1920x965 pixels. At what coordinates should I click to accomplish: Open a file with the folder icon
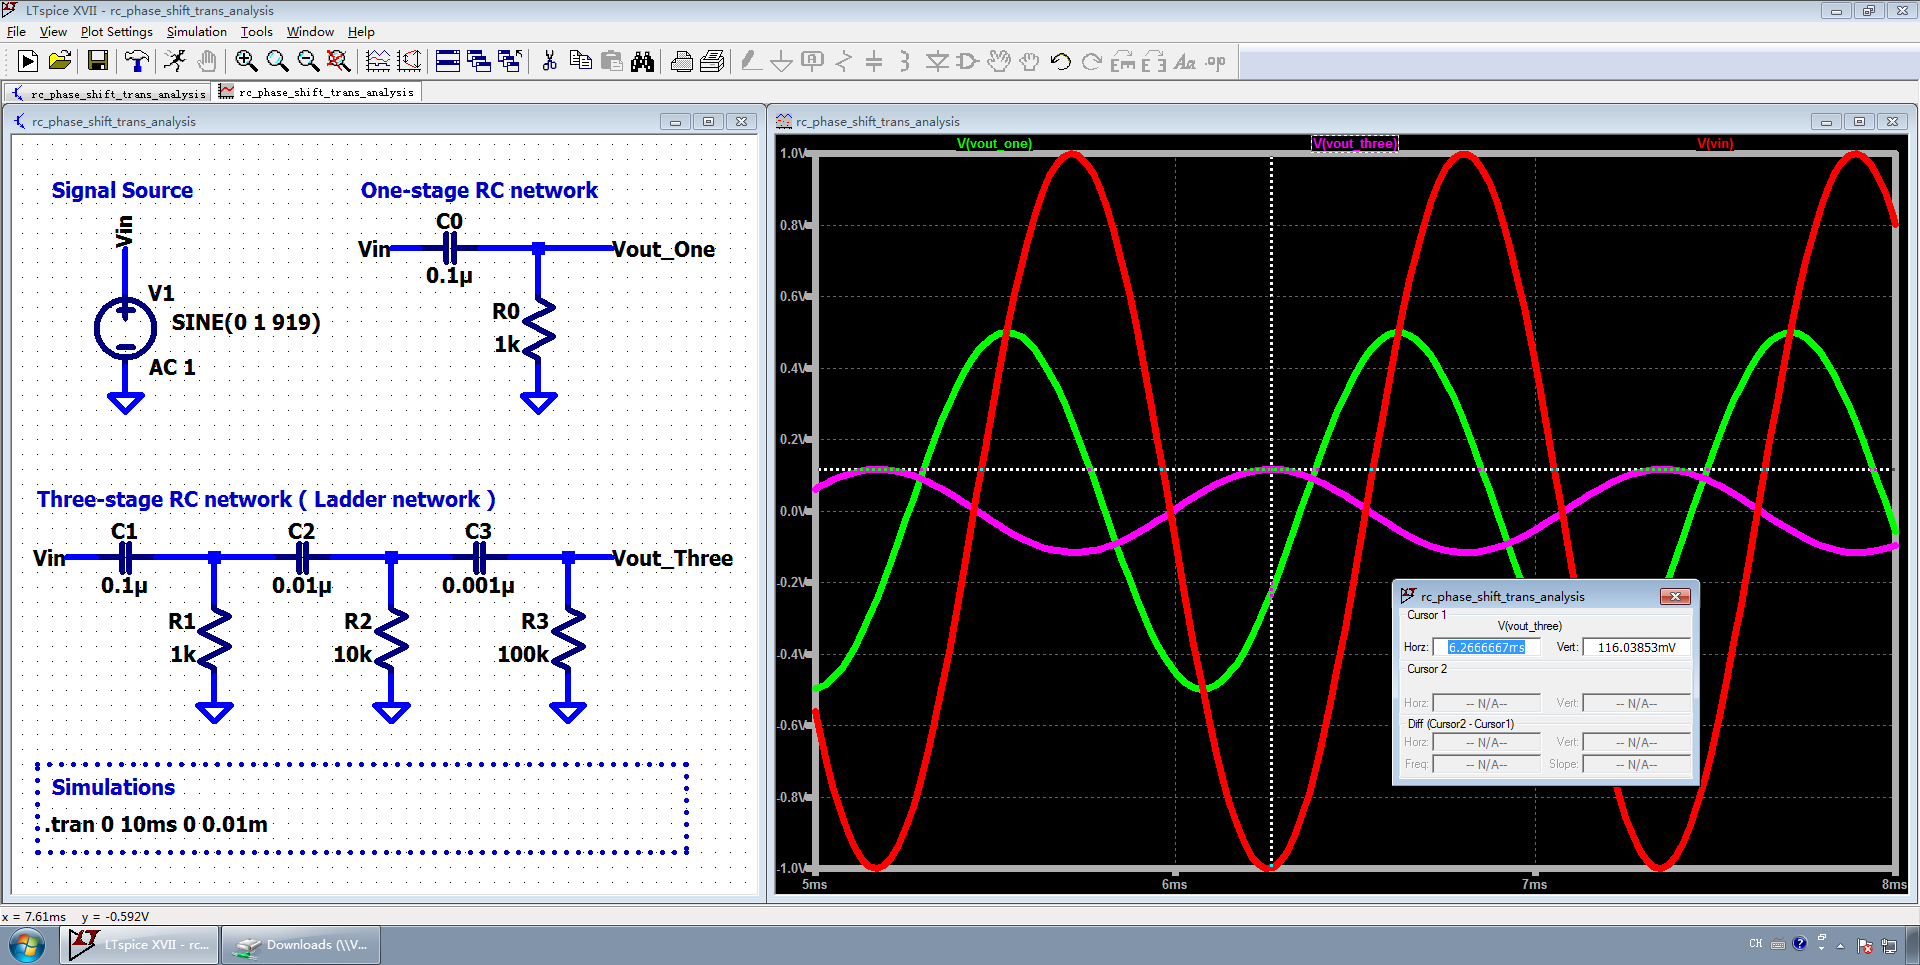pos(60,62)
